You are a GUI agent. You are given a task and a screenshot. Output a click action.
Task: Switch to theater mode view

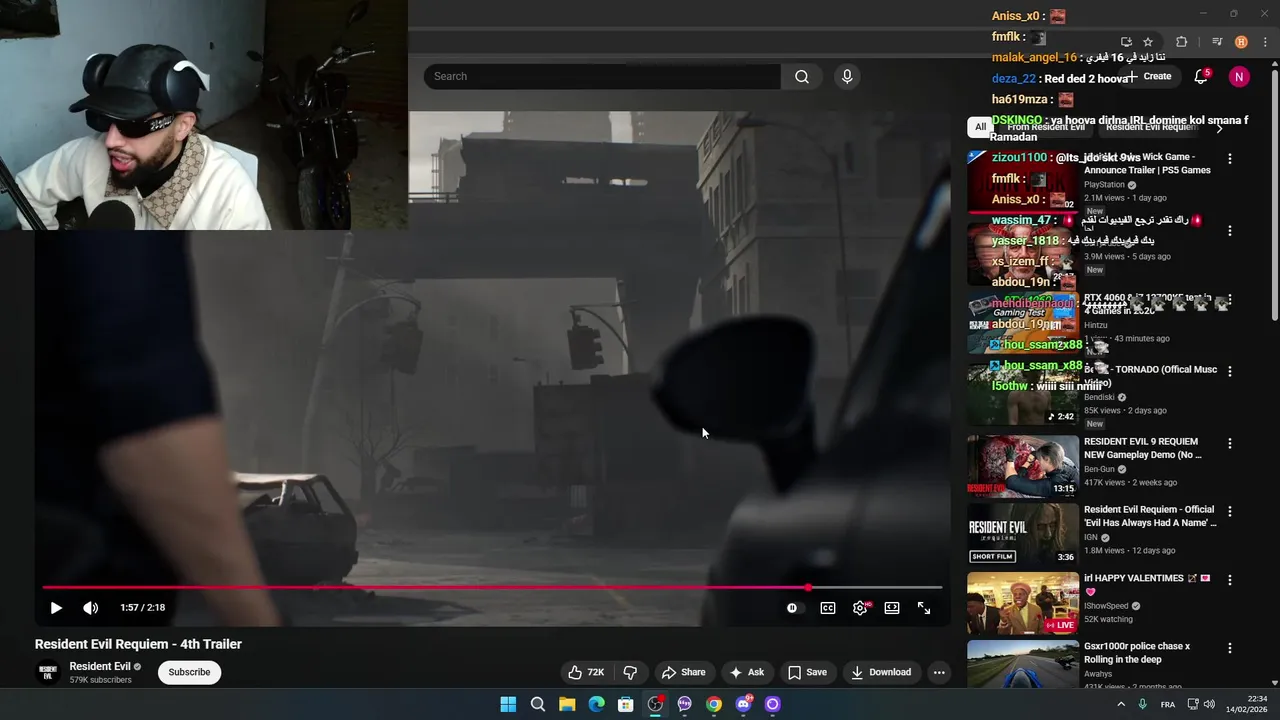[x=892, y=608]
